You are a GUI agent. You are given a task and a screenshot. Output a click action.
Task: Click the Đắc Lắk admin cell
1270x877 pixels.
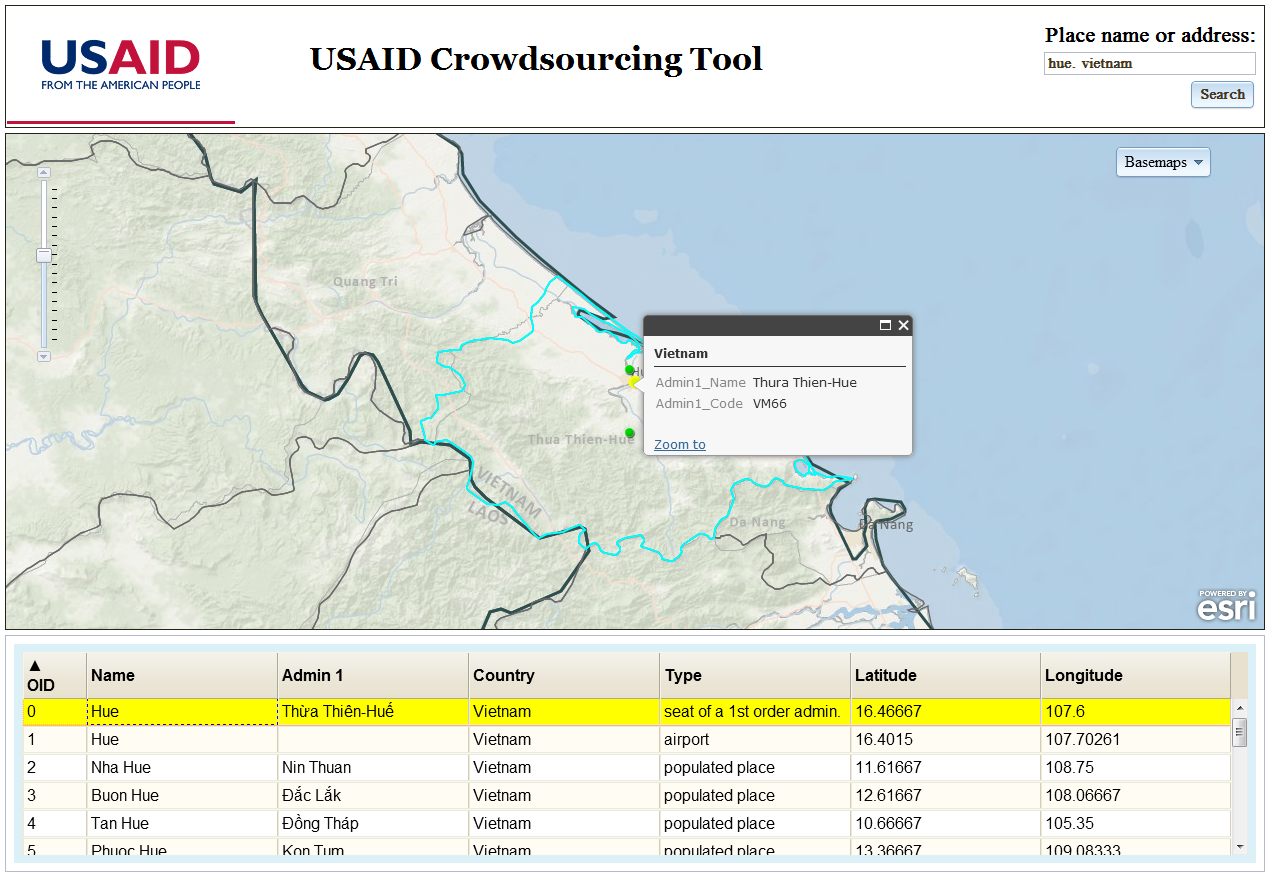pyautogui.click(x=373, y=796)
